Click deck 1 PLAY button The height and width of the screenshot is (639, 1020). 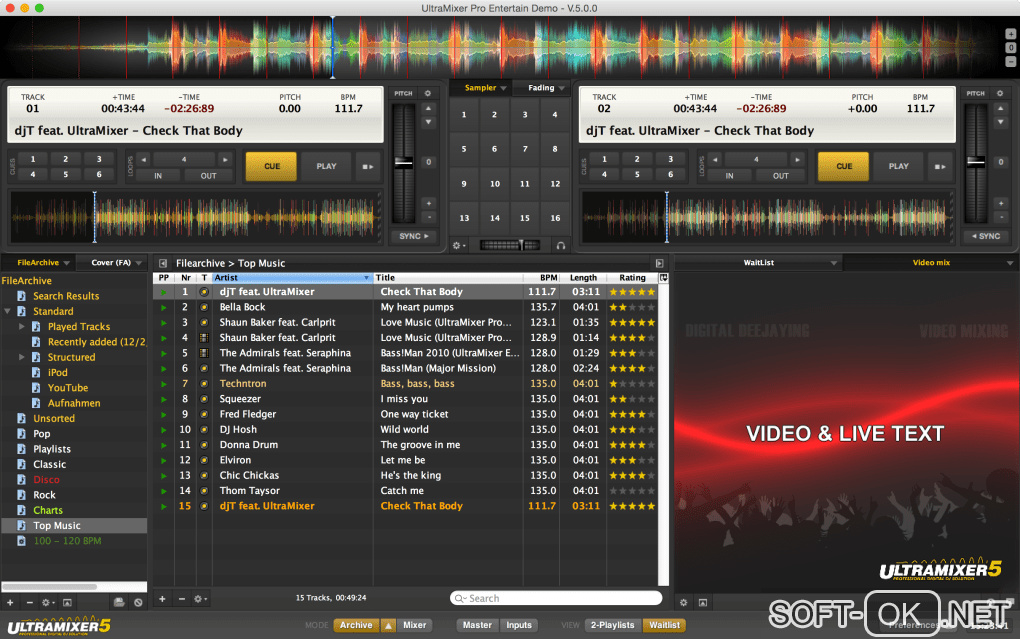(326, 167)
